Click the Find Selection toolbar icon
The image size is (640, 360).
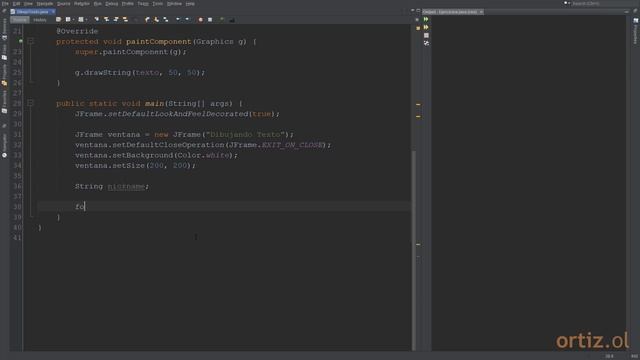97,19
